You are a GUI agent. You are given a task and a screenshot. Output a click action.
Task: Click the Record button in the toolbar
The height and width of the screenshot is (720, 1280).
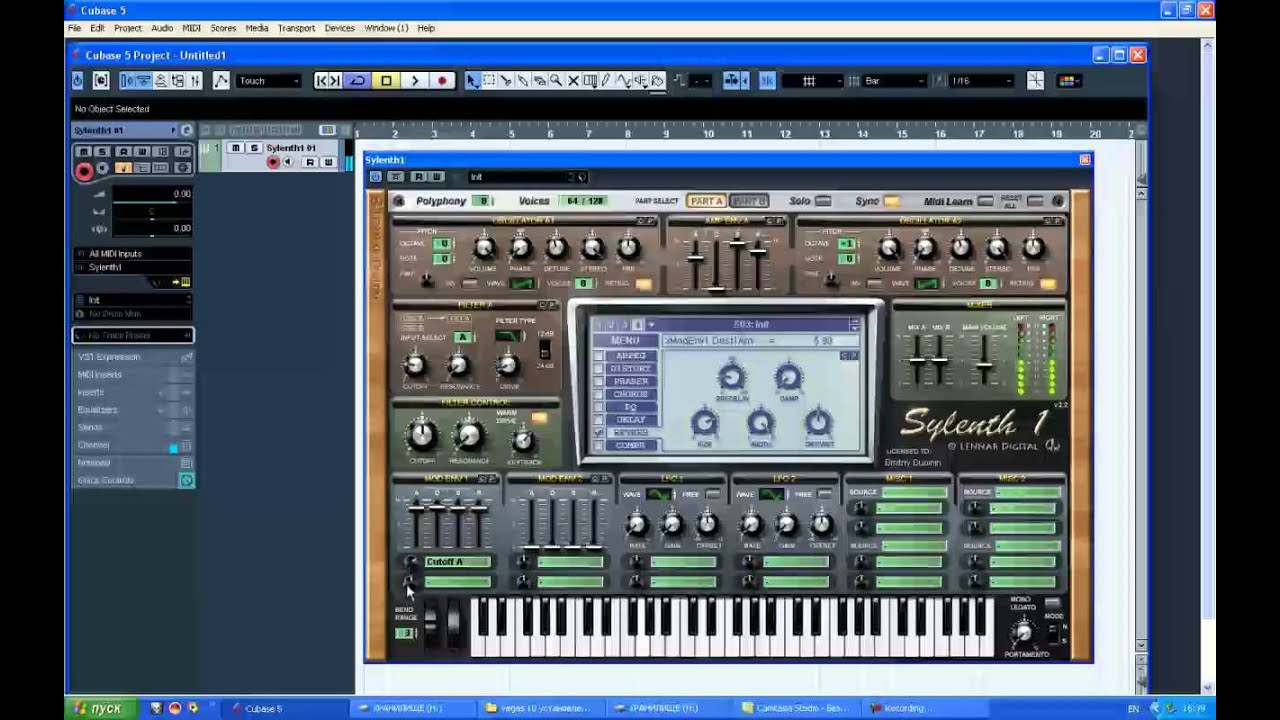tap(442, 81)
